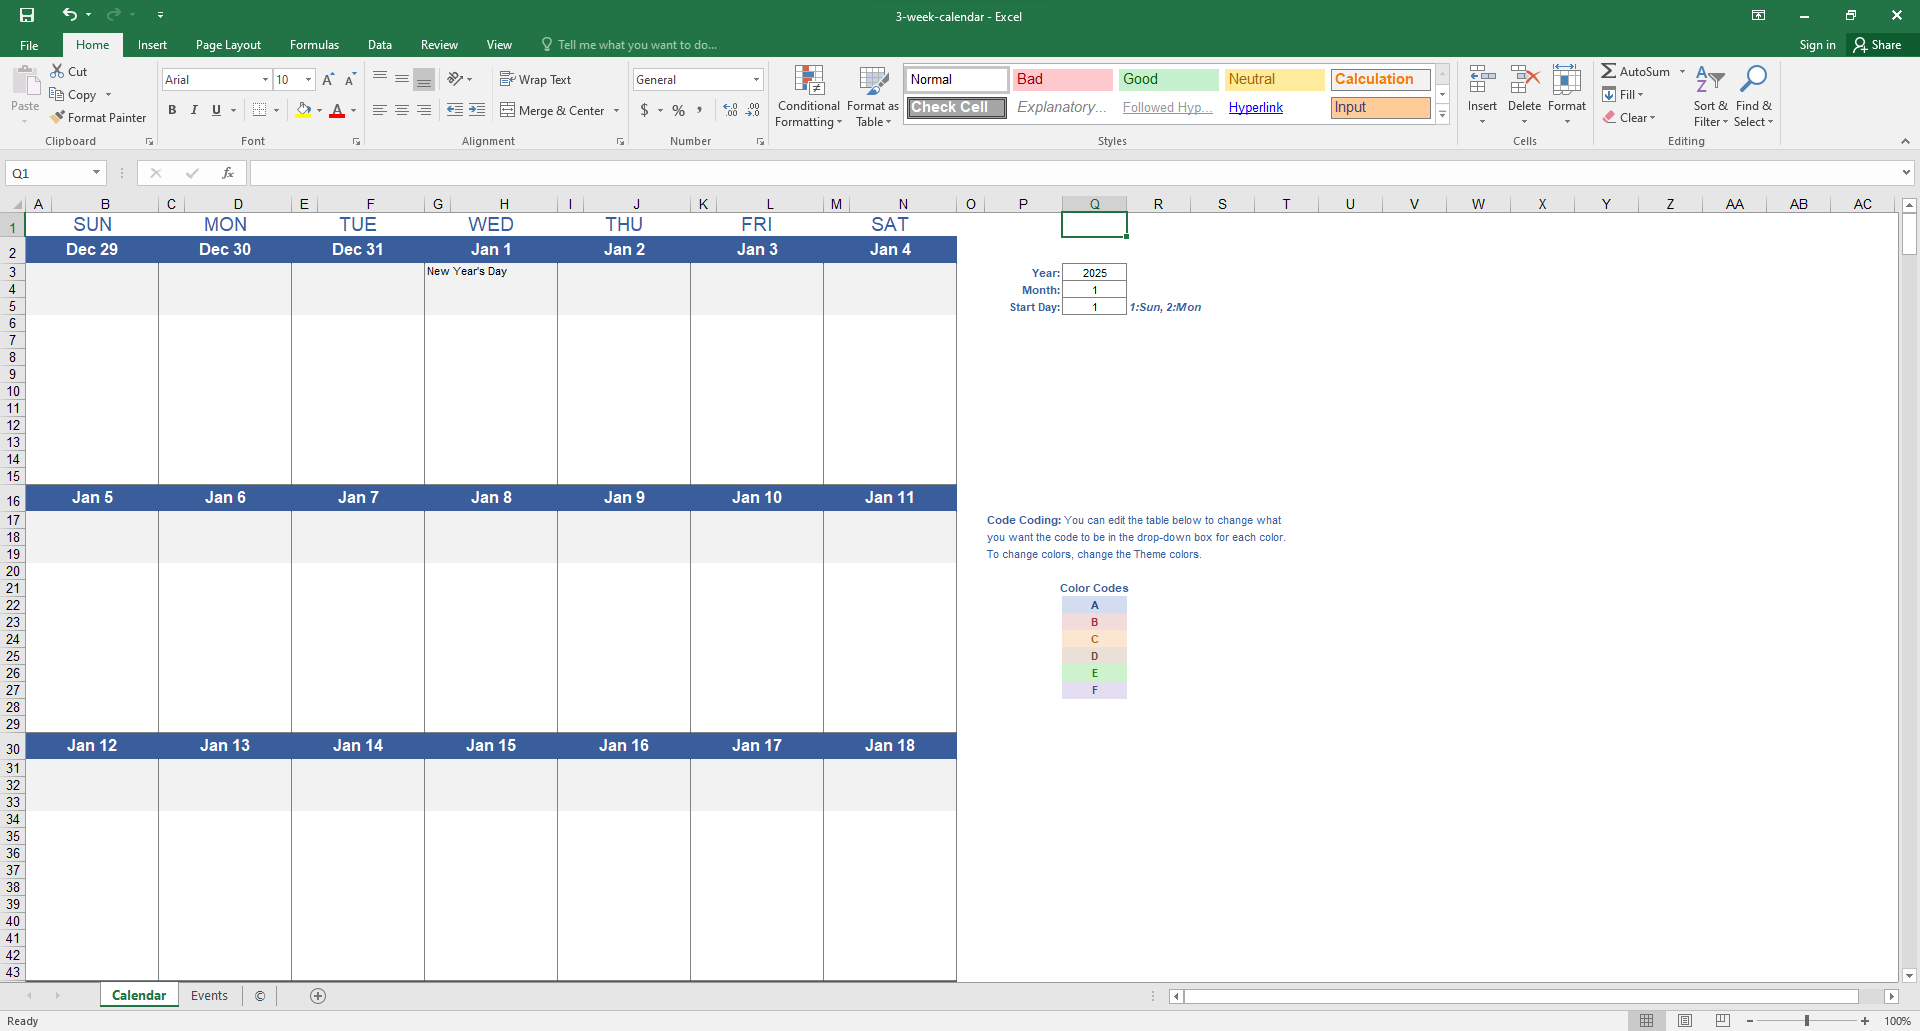Click the Format Painter brush icon
This screenshot has height=1031, width=1920.
[x=58, y=118]
